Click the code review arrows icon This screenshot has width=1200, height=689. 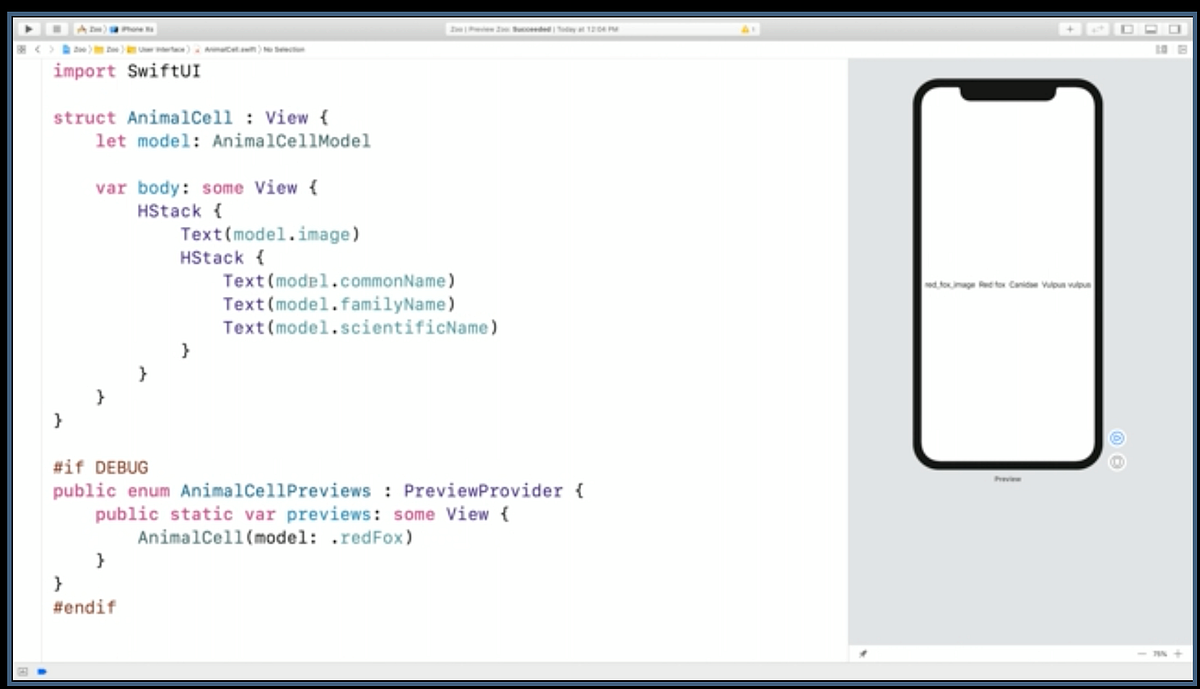1099,29
